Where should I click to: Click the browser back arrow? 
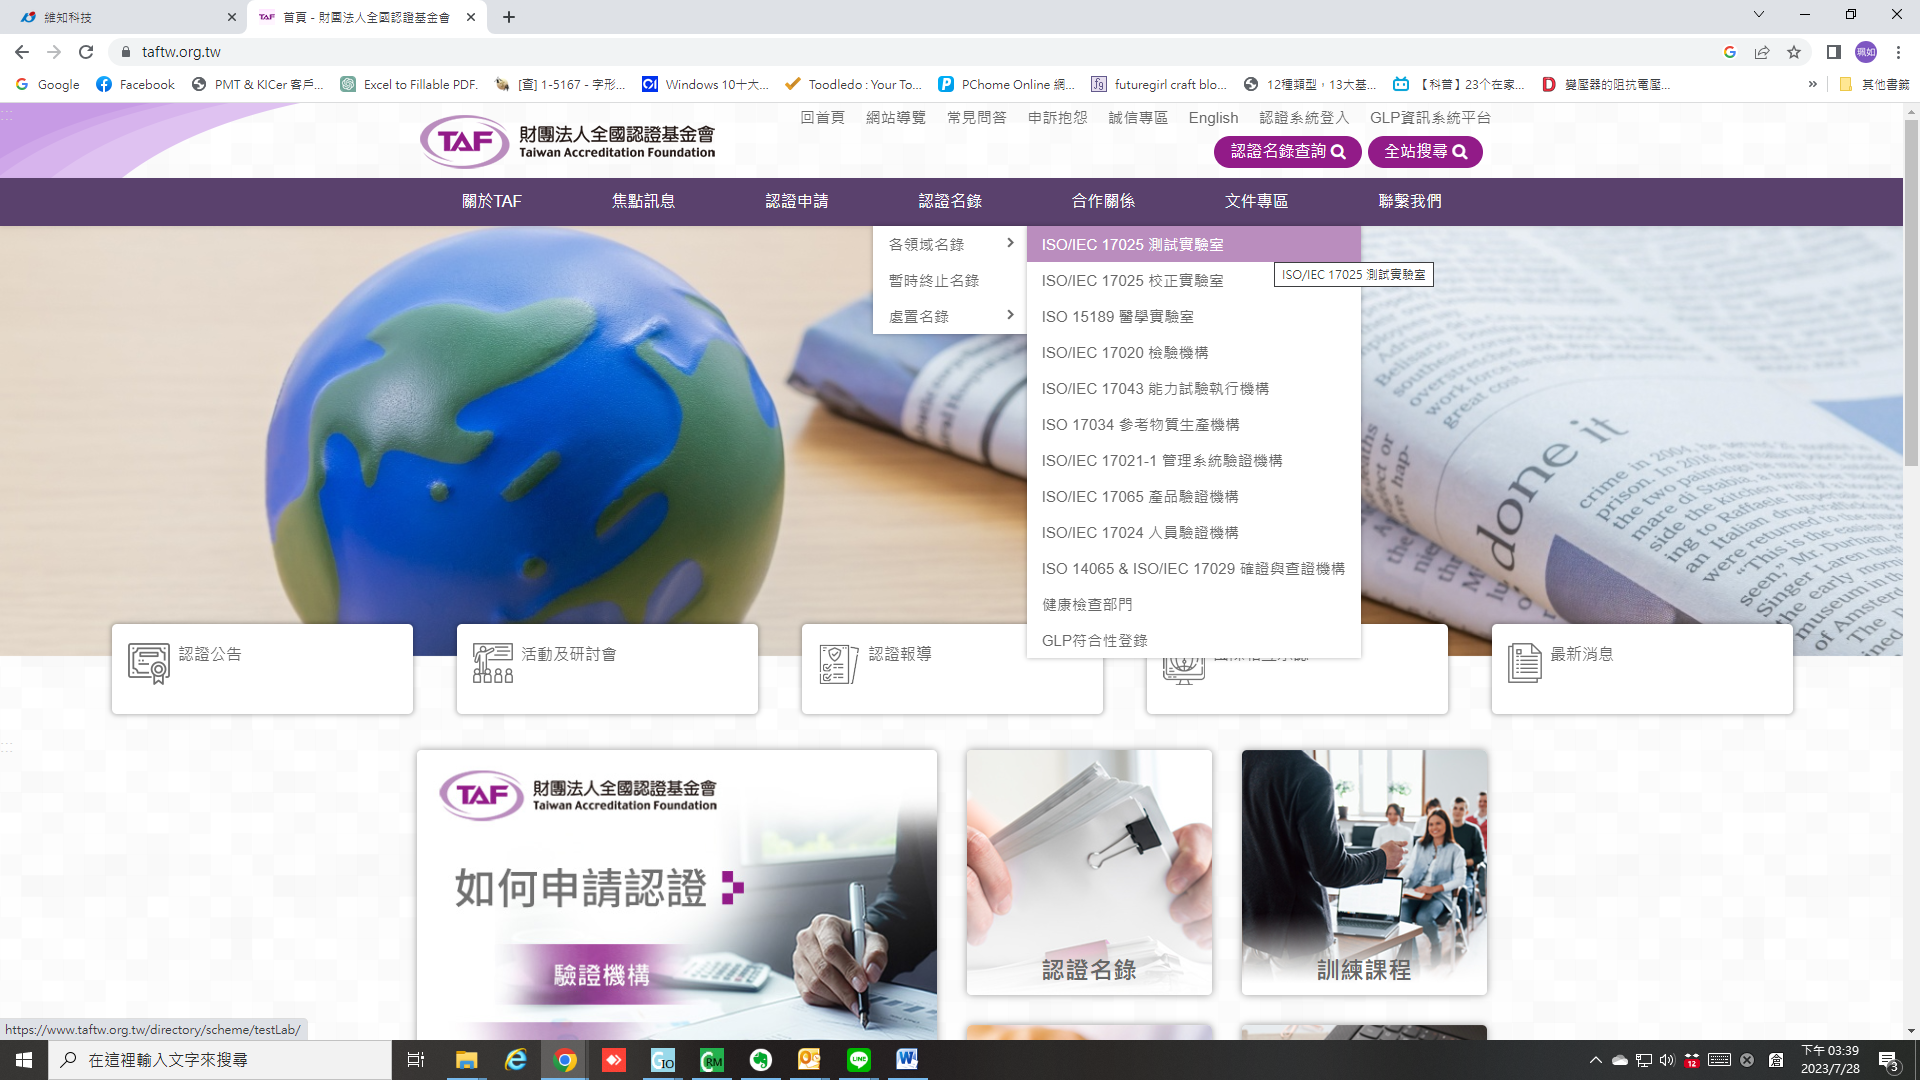(x=22, y=52)
